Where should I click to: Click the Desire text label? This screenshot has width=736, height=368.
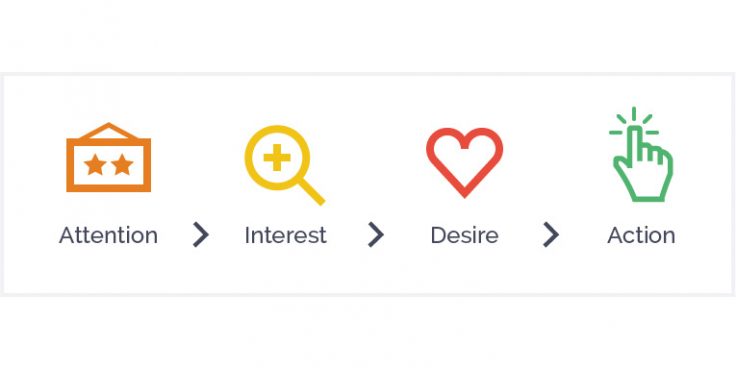point(464,235)
